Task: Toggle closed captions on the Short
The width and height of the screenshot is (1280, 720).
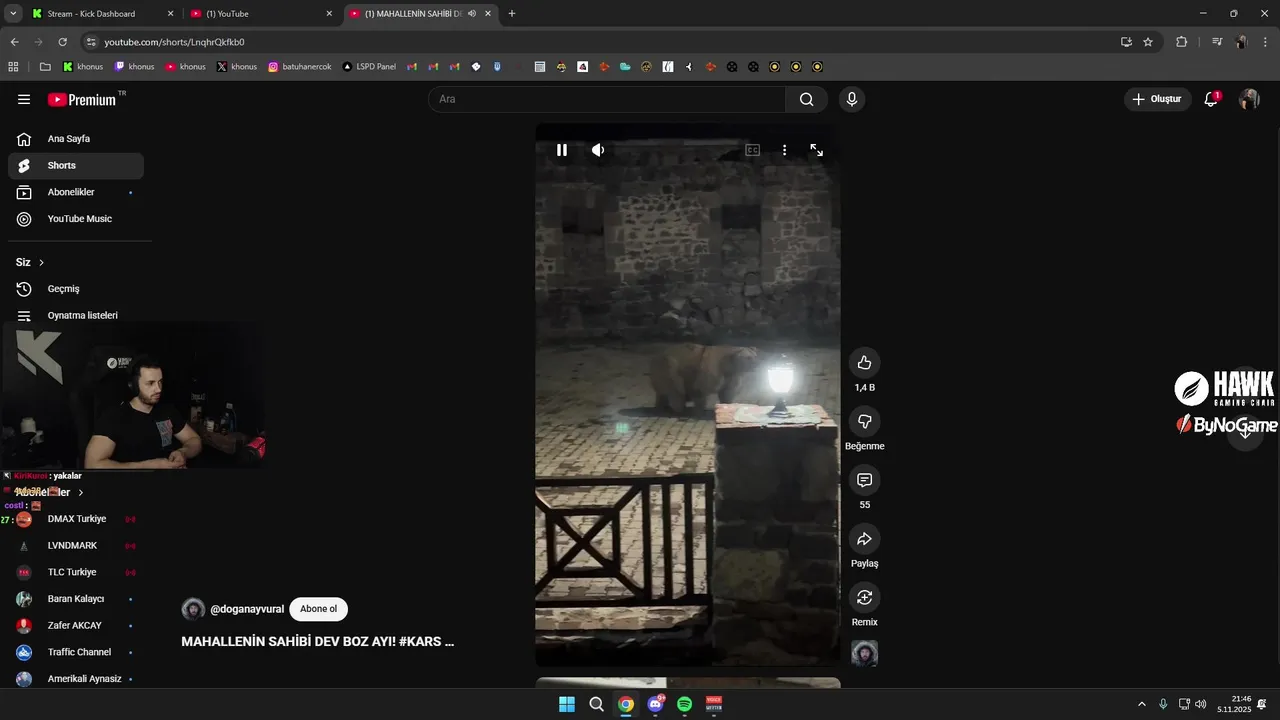Action: click(x=752, y=150)
